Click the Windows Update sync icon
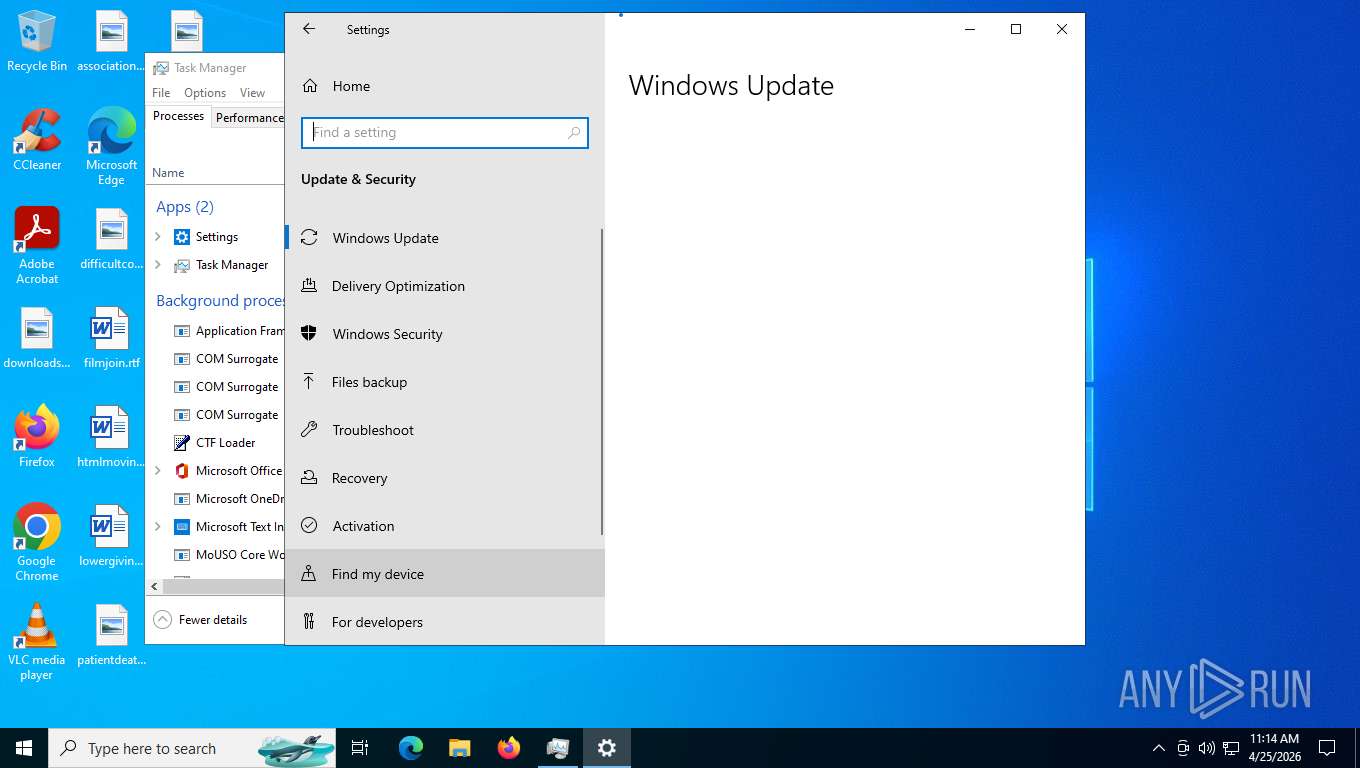1360x768 pixels. 309,238
